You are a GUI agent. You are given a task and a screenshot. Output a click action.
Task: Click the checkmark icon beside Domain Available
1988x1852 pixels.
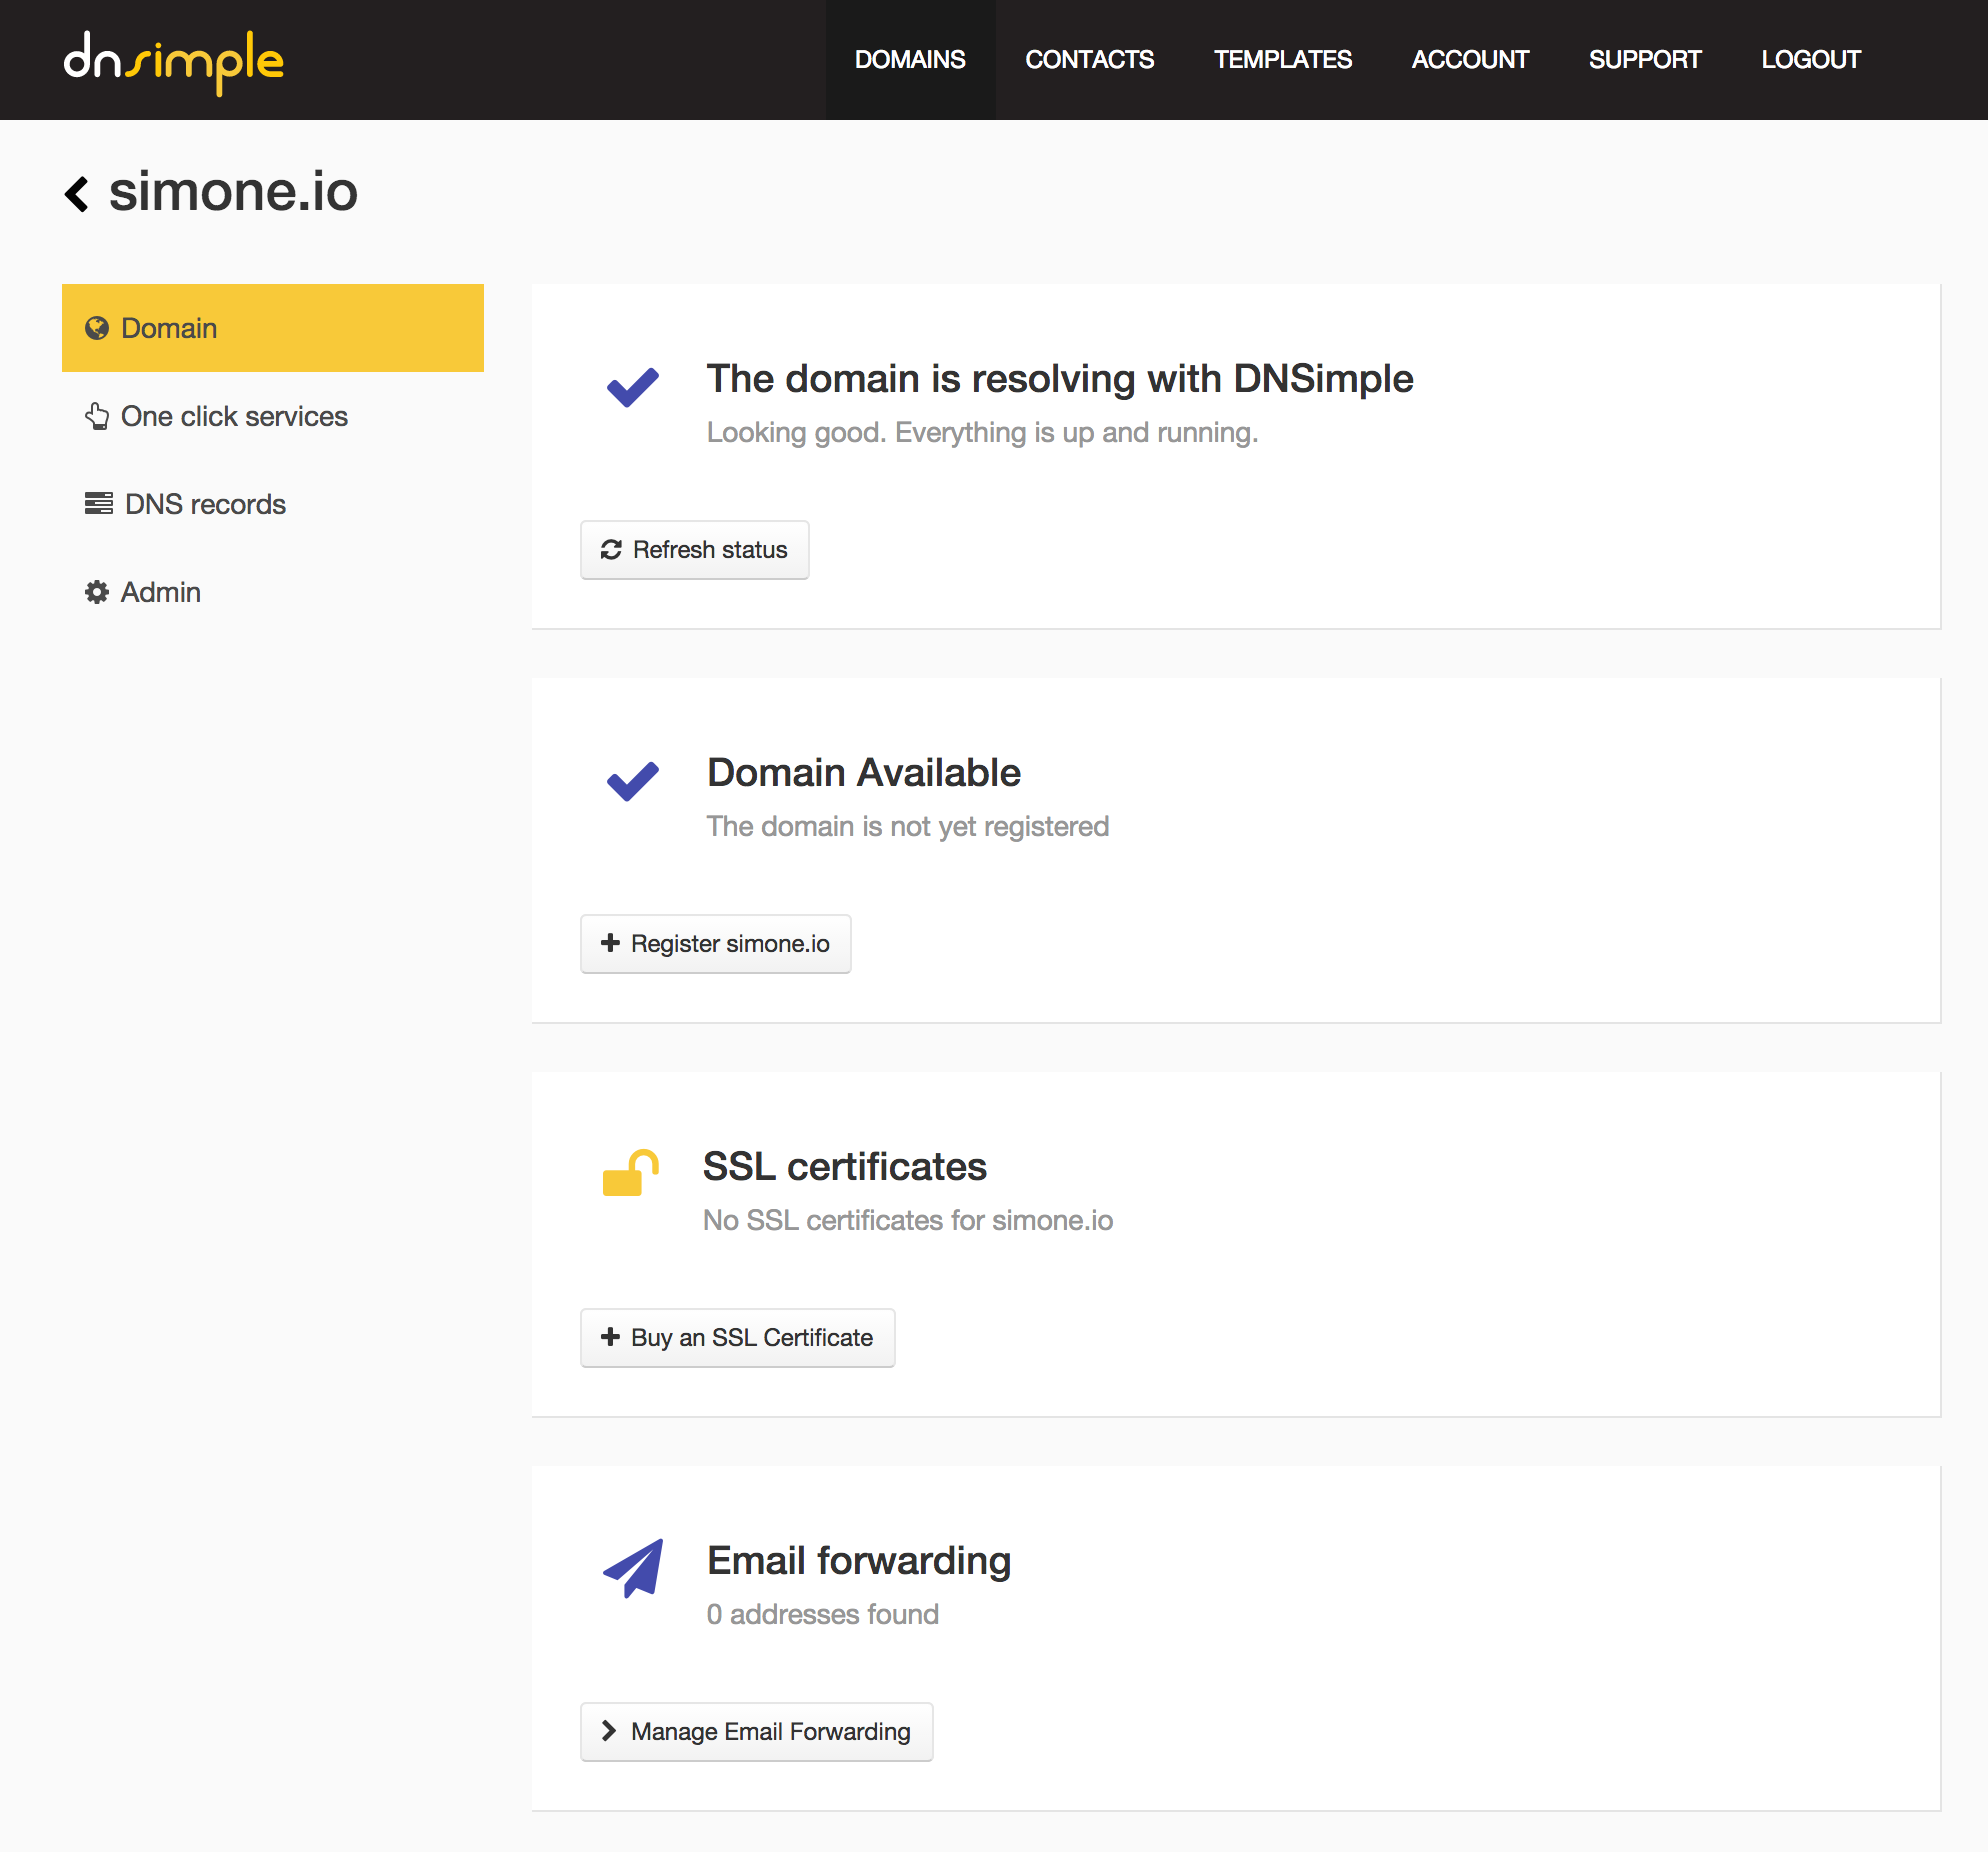point(633,782)
